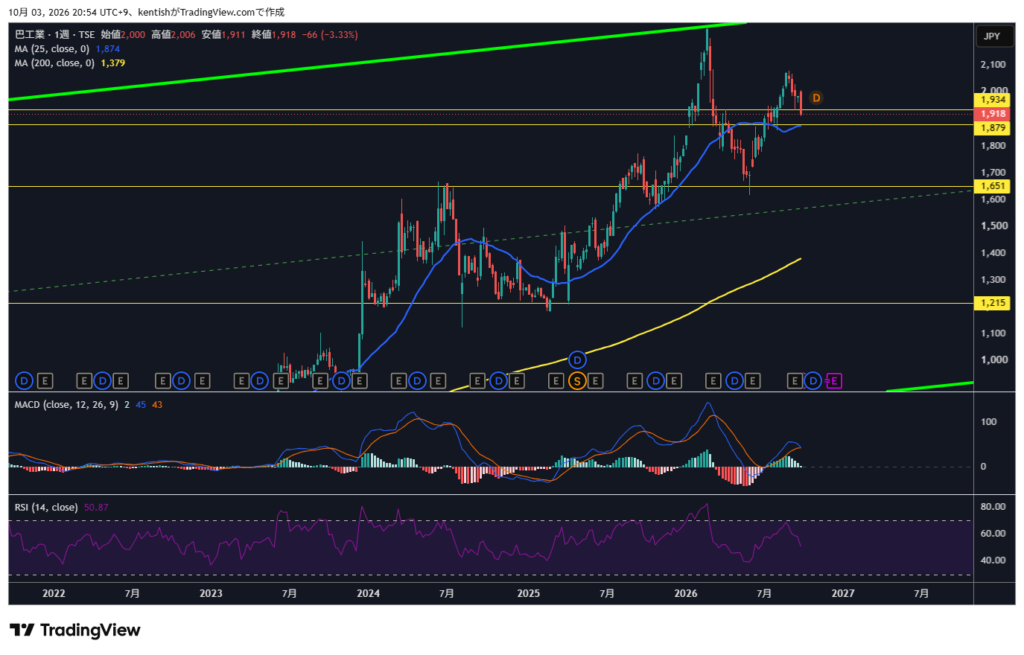Click the 100 label on MACD axis
The height and width of the screenshot is (655, 1024).
[989, 422]
